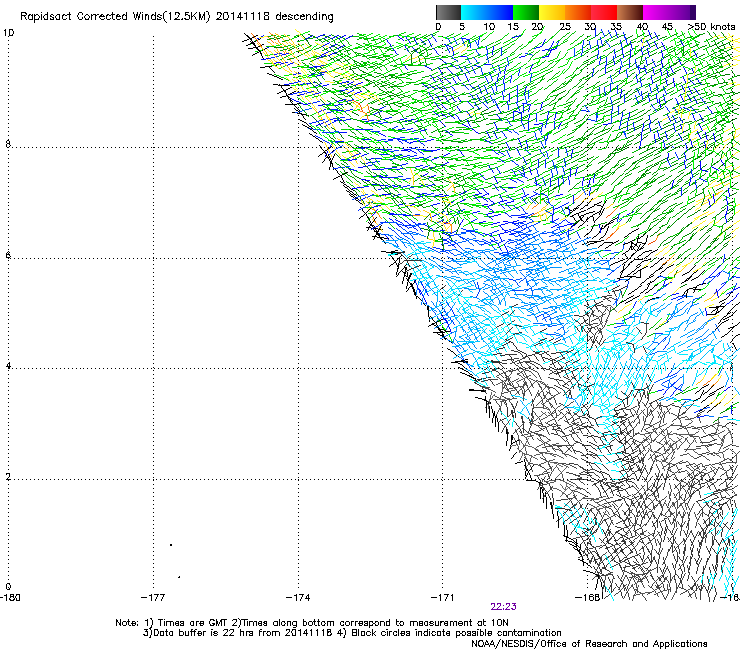Click the purple '22:23' time label
Image resolution: width=740 pixels, height=650 pixels.
[x=503, y=607]
